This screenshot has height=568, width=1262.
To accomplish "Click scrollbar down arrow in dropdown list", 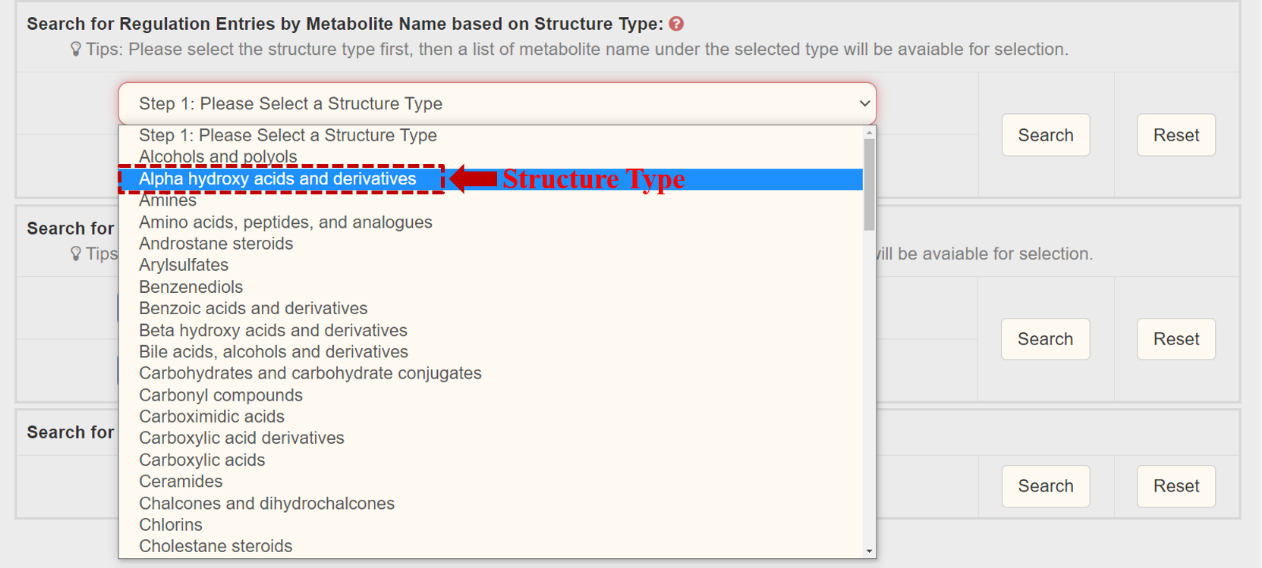I will tap(869, 550).
